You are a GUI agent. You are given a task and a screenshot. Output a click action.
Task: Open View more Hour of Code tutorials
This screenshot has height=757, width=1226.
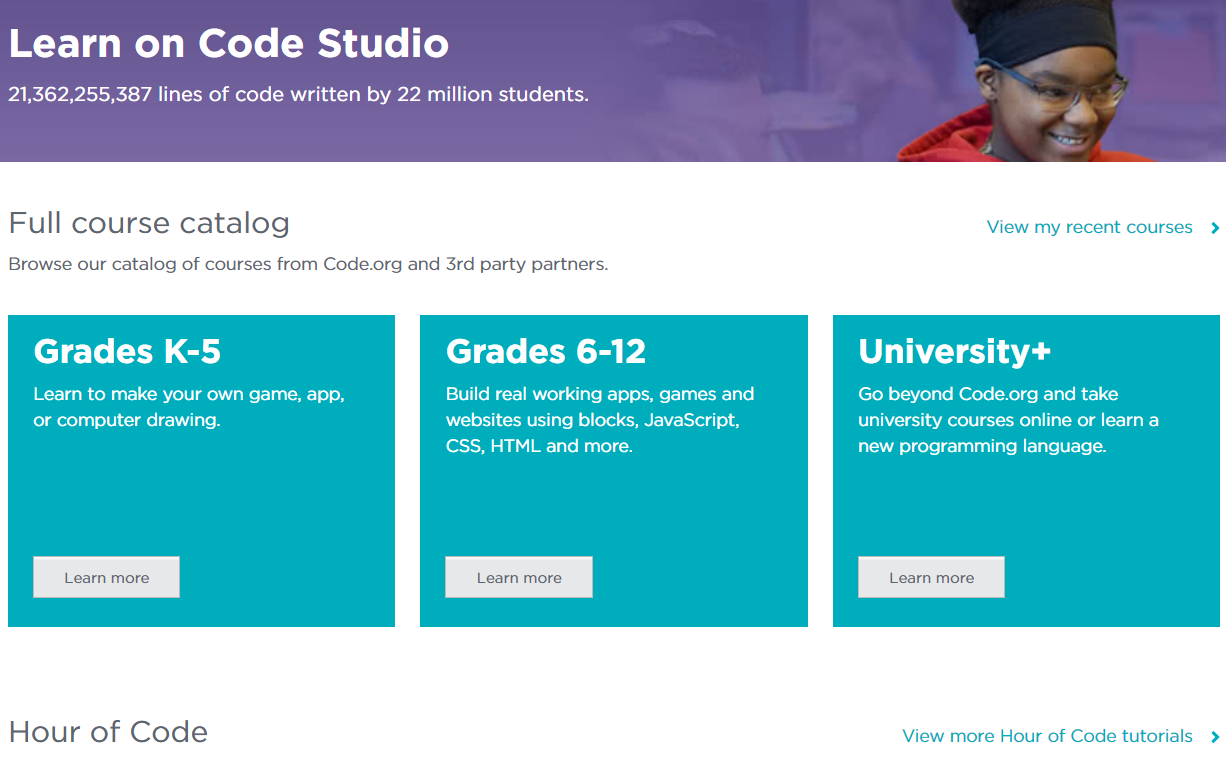[x=1047, y=736]
